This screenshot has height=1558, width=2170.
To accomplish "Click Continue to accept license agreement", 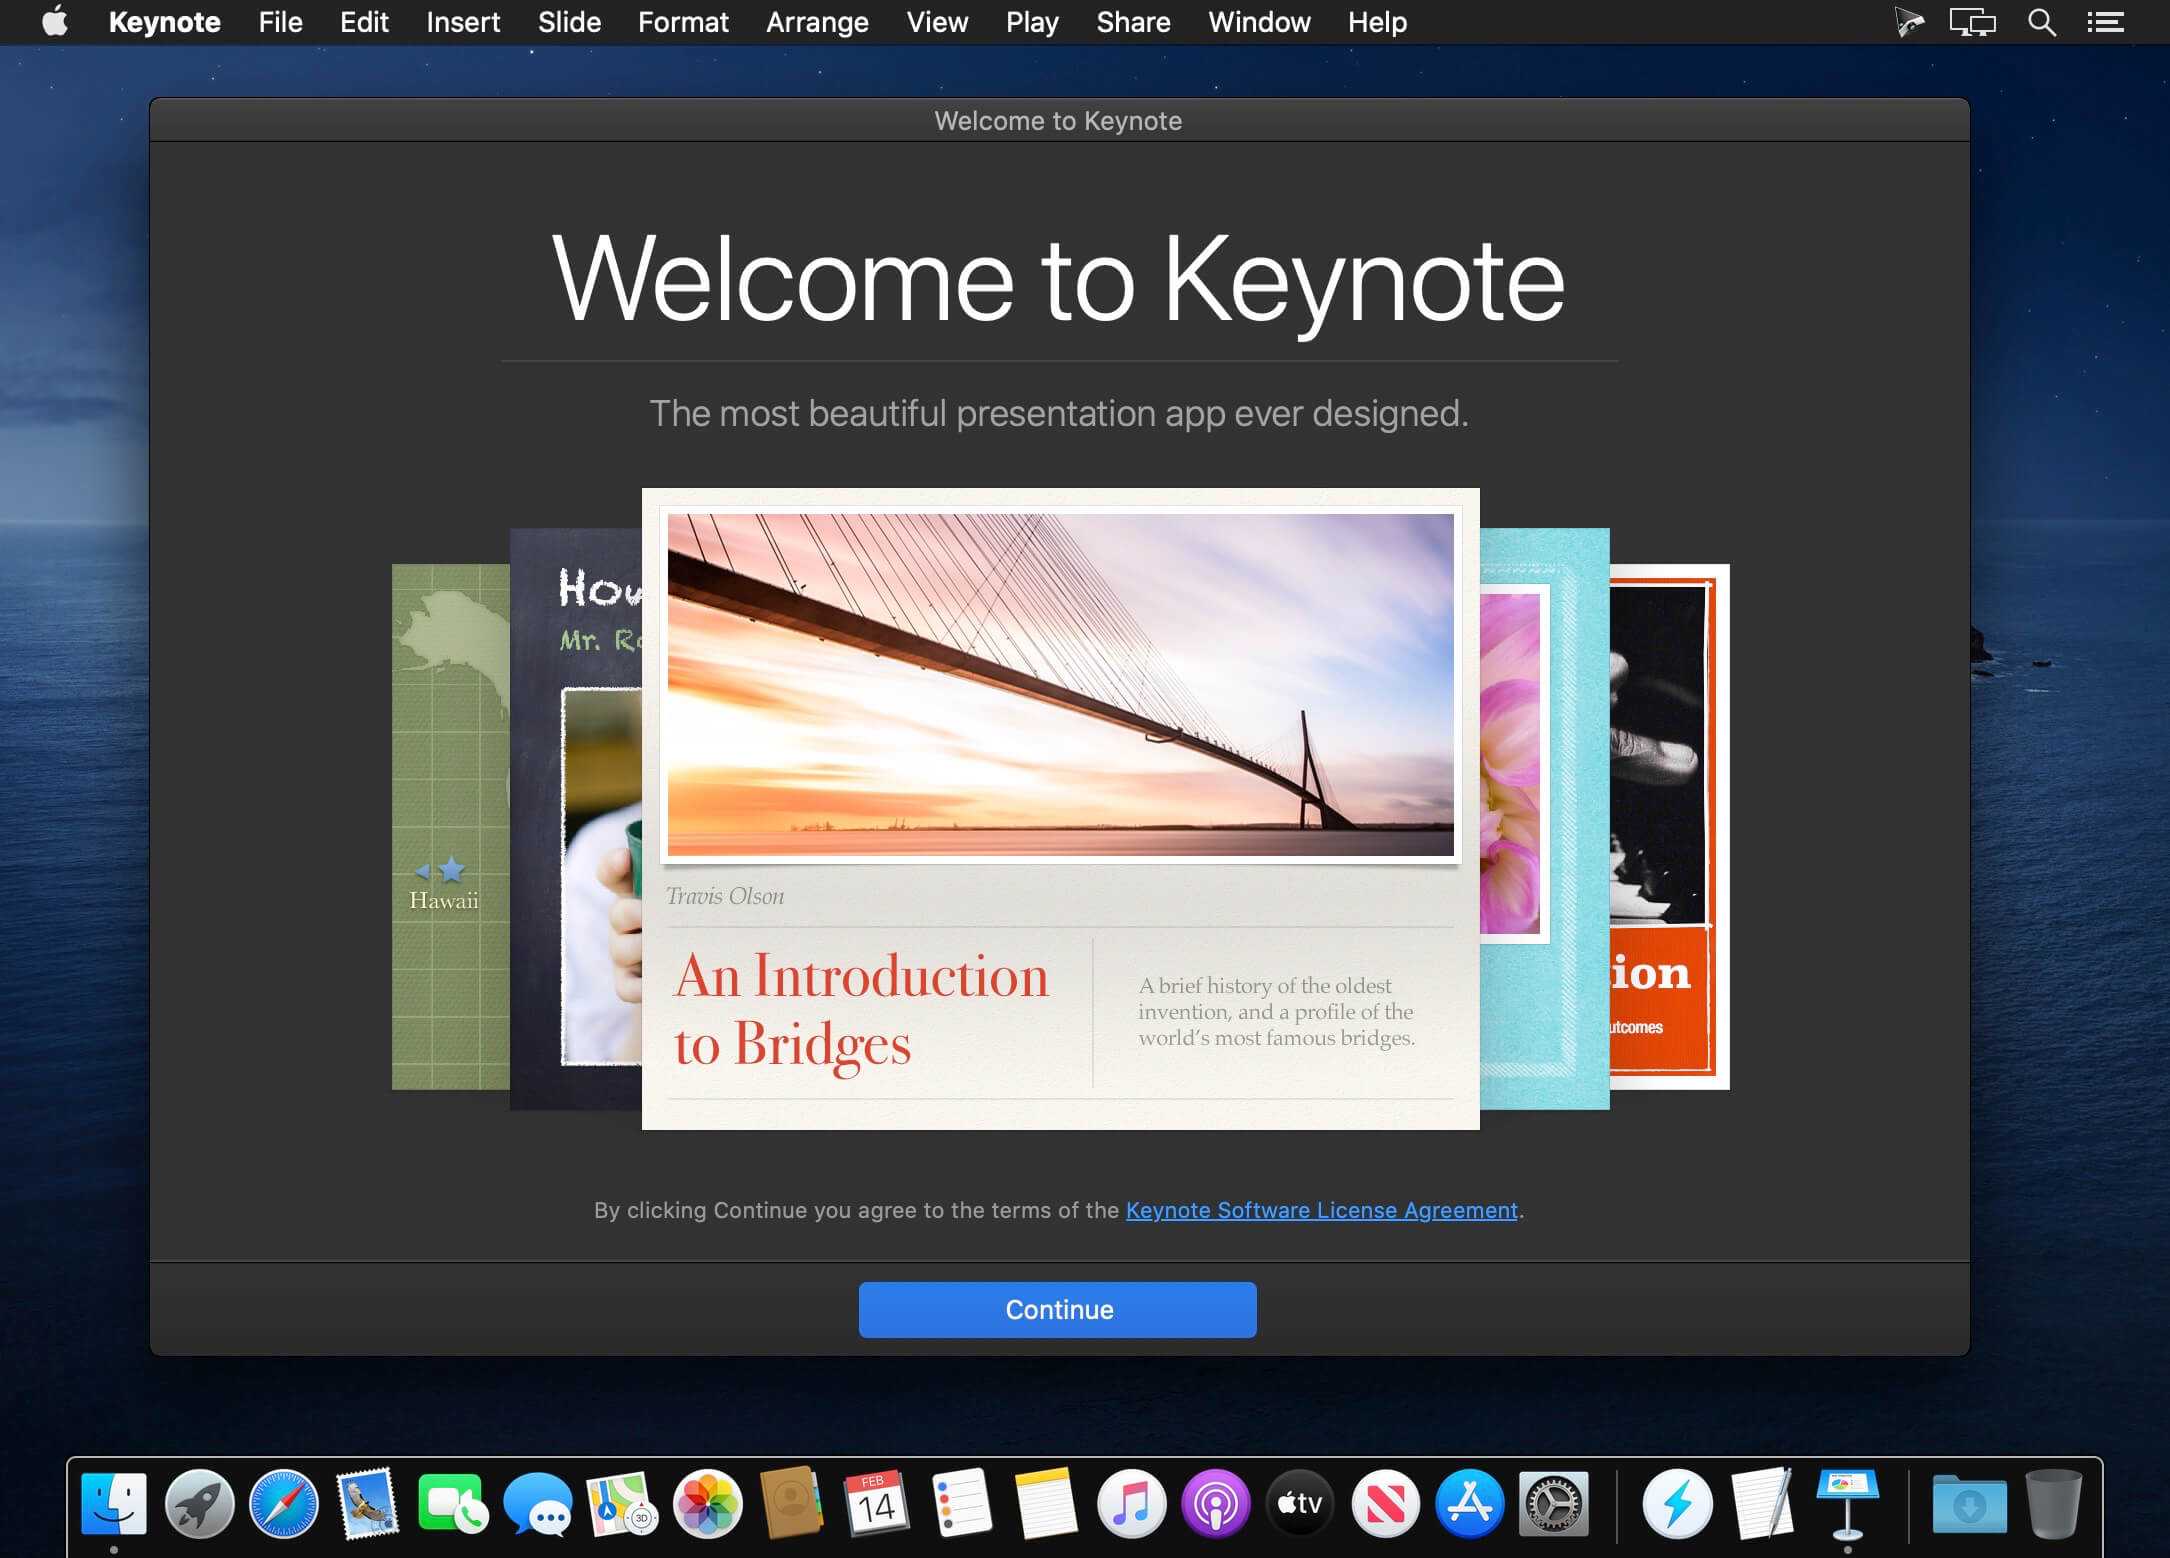I will pyautogui.click(x=1058, y=1309).
